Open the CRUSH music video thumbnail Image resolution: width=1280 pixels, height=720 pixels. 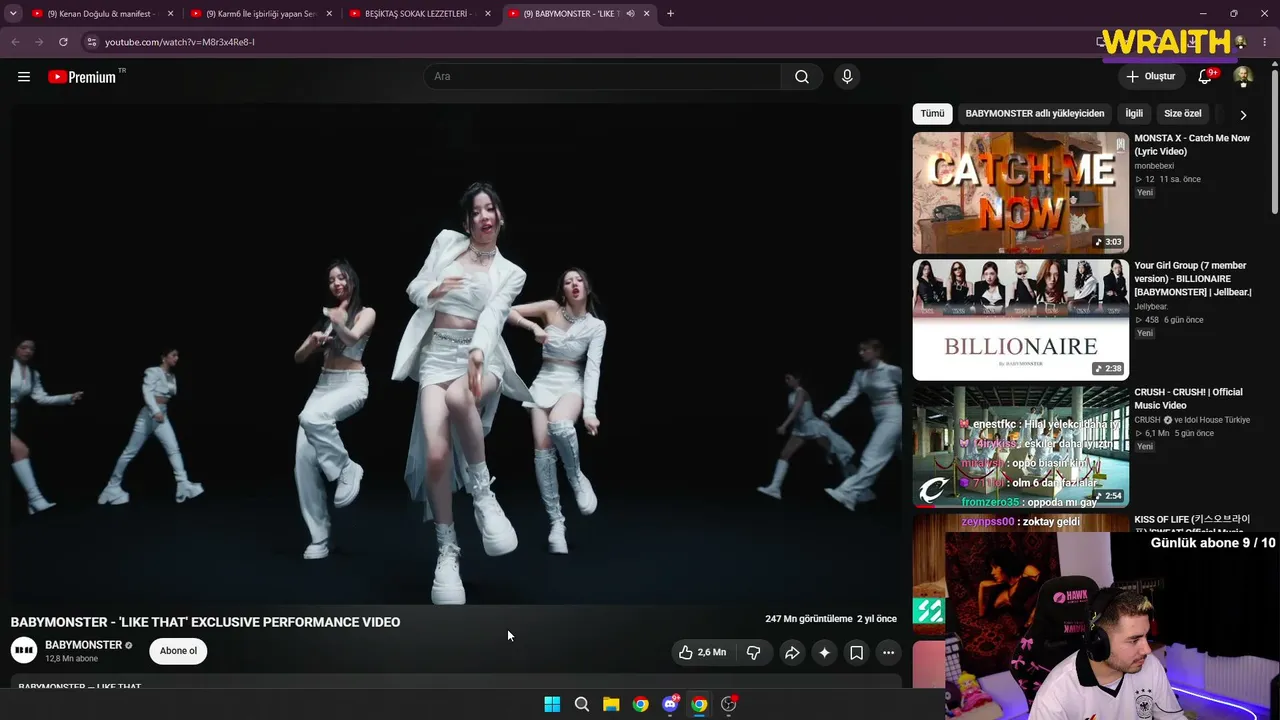pos(1020,447)
